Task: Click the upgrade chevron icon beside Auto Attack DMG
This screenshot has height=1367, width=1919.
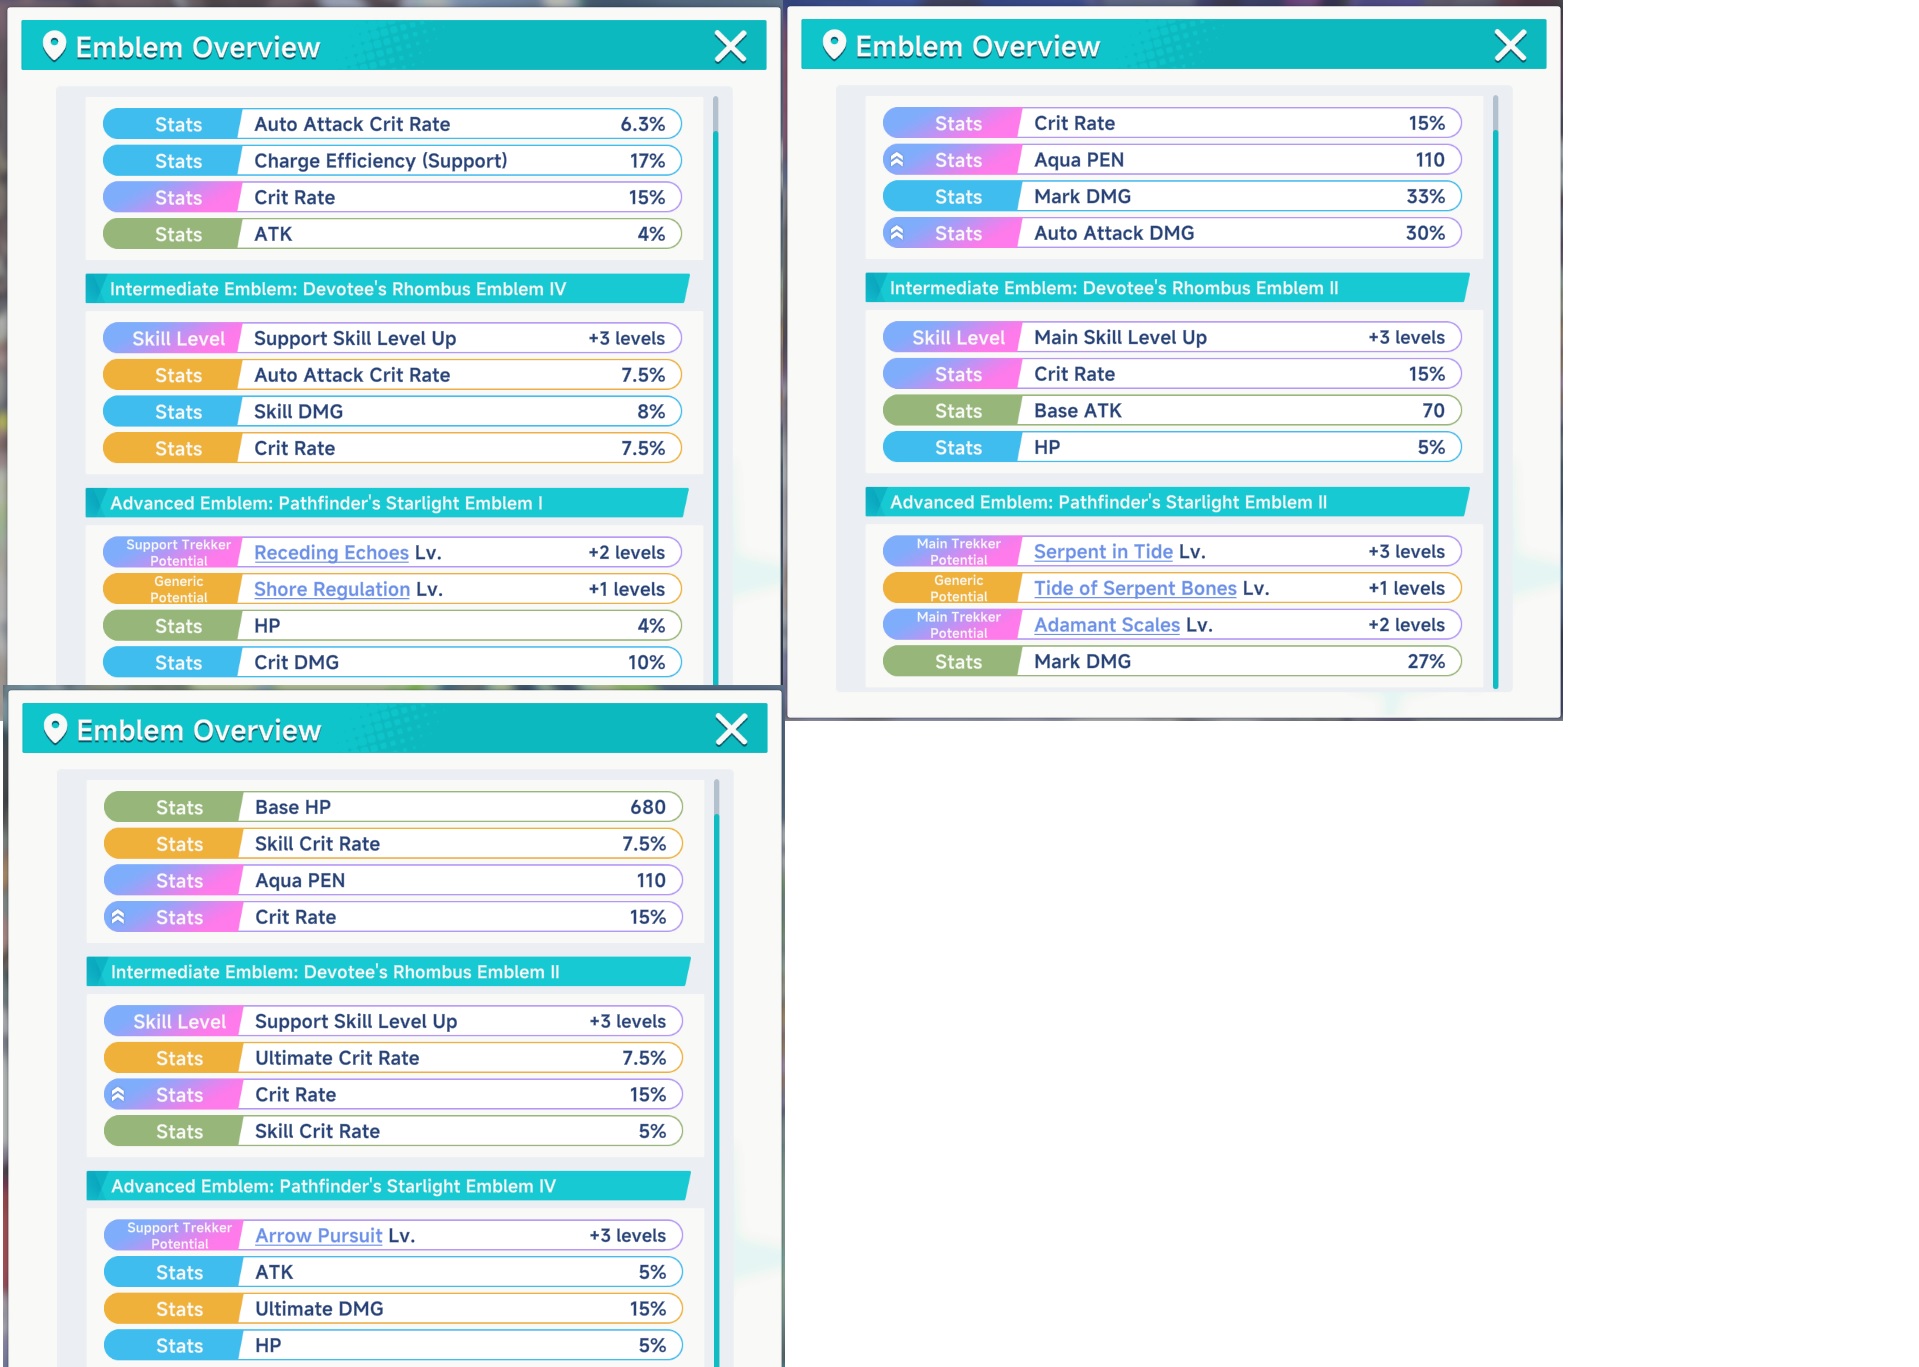Action: pos(897,233)
